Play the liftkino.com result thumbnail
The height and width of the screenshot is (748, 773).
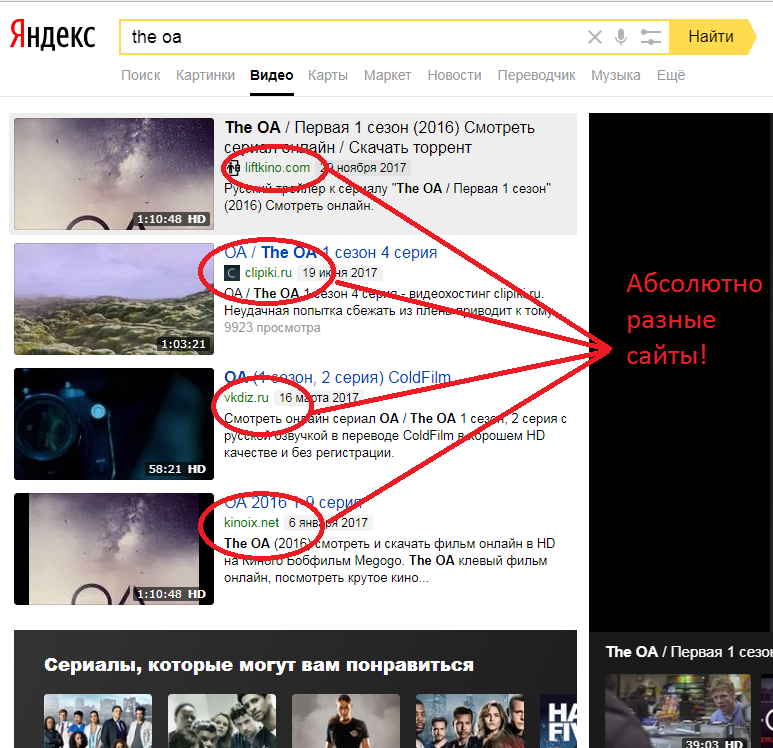click(114, 174)
